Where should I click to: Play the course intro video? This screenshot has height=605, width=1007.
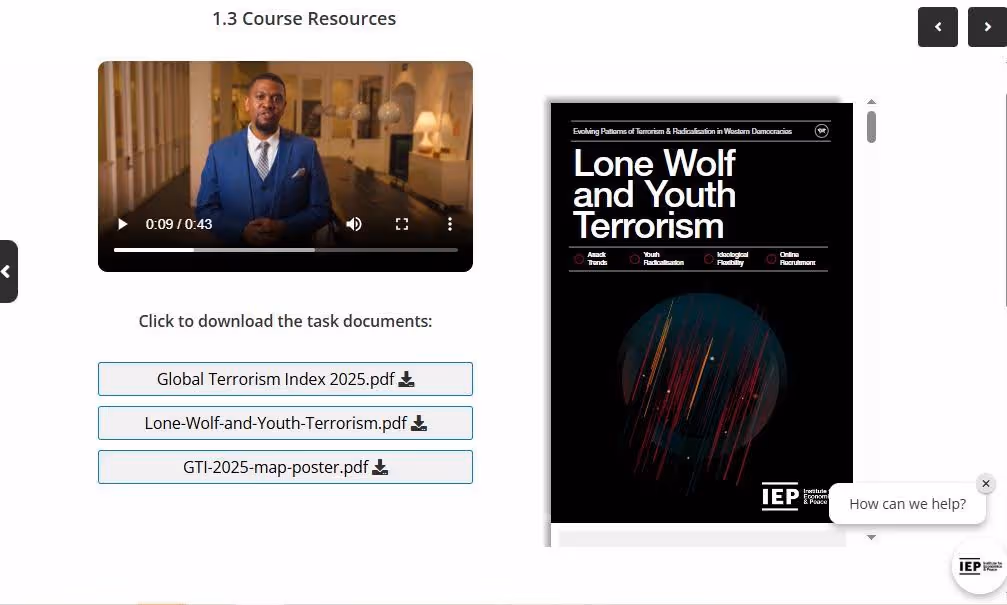(x=122, y=224)
